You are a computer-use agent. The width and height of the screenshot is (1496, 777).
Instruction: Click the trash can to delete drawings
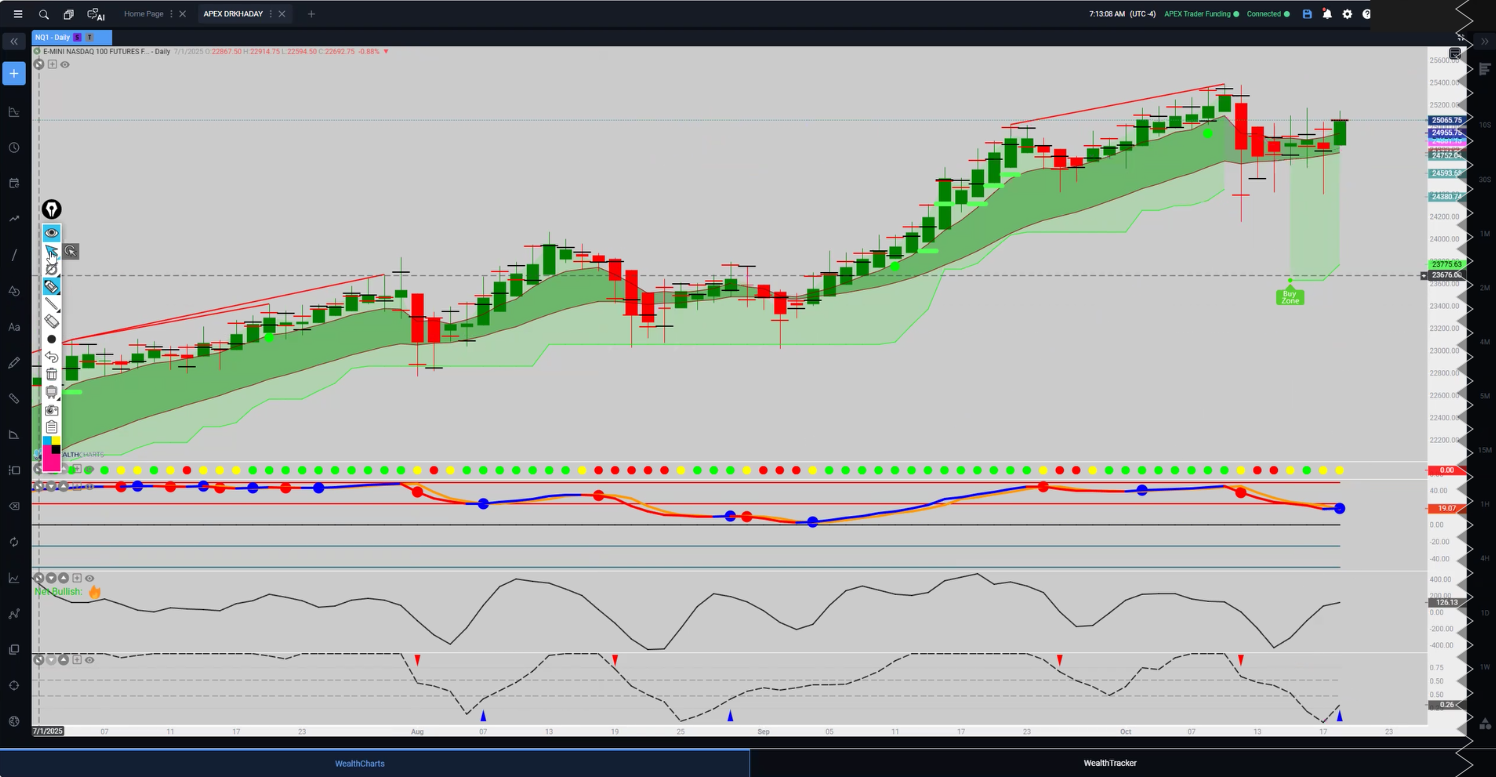(52, 374)
